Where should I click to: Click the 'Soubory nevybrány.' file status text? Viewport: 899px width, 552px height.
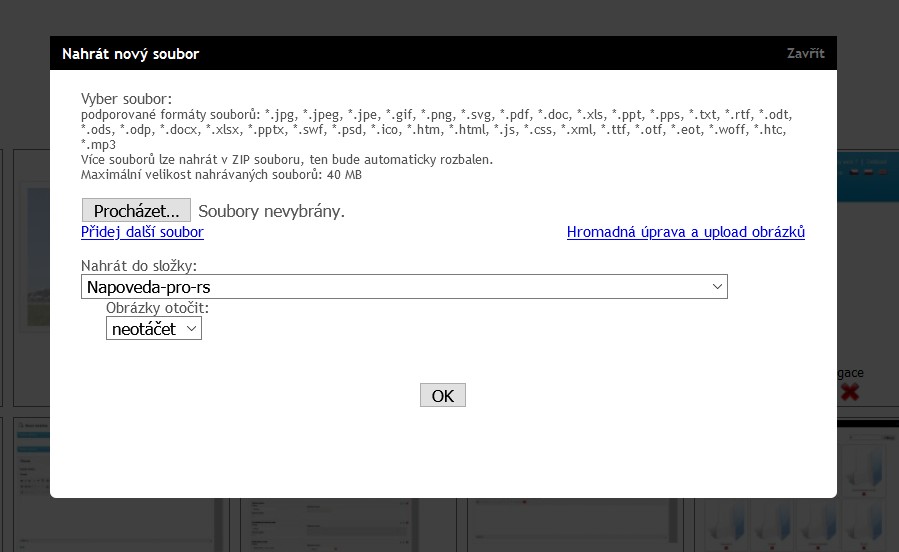tap(271, 211)
